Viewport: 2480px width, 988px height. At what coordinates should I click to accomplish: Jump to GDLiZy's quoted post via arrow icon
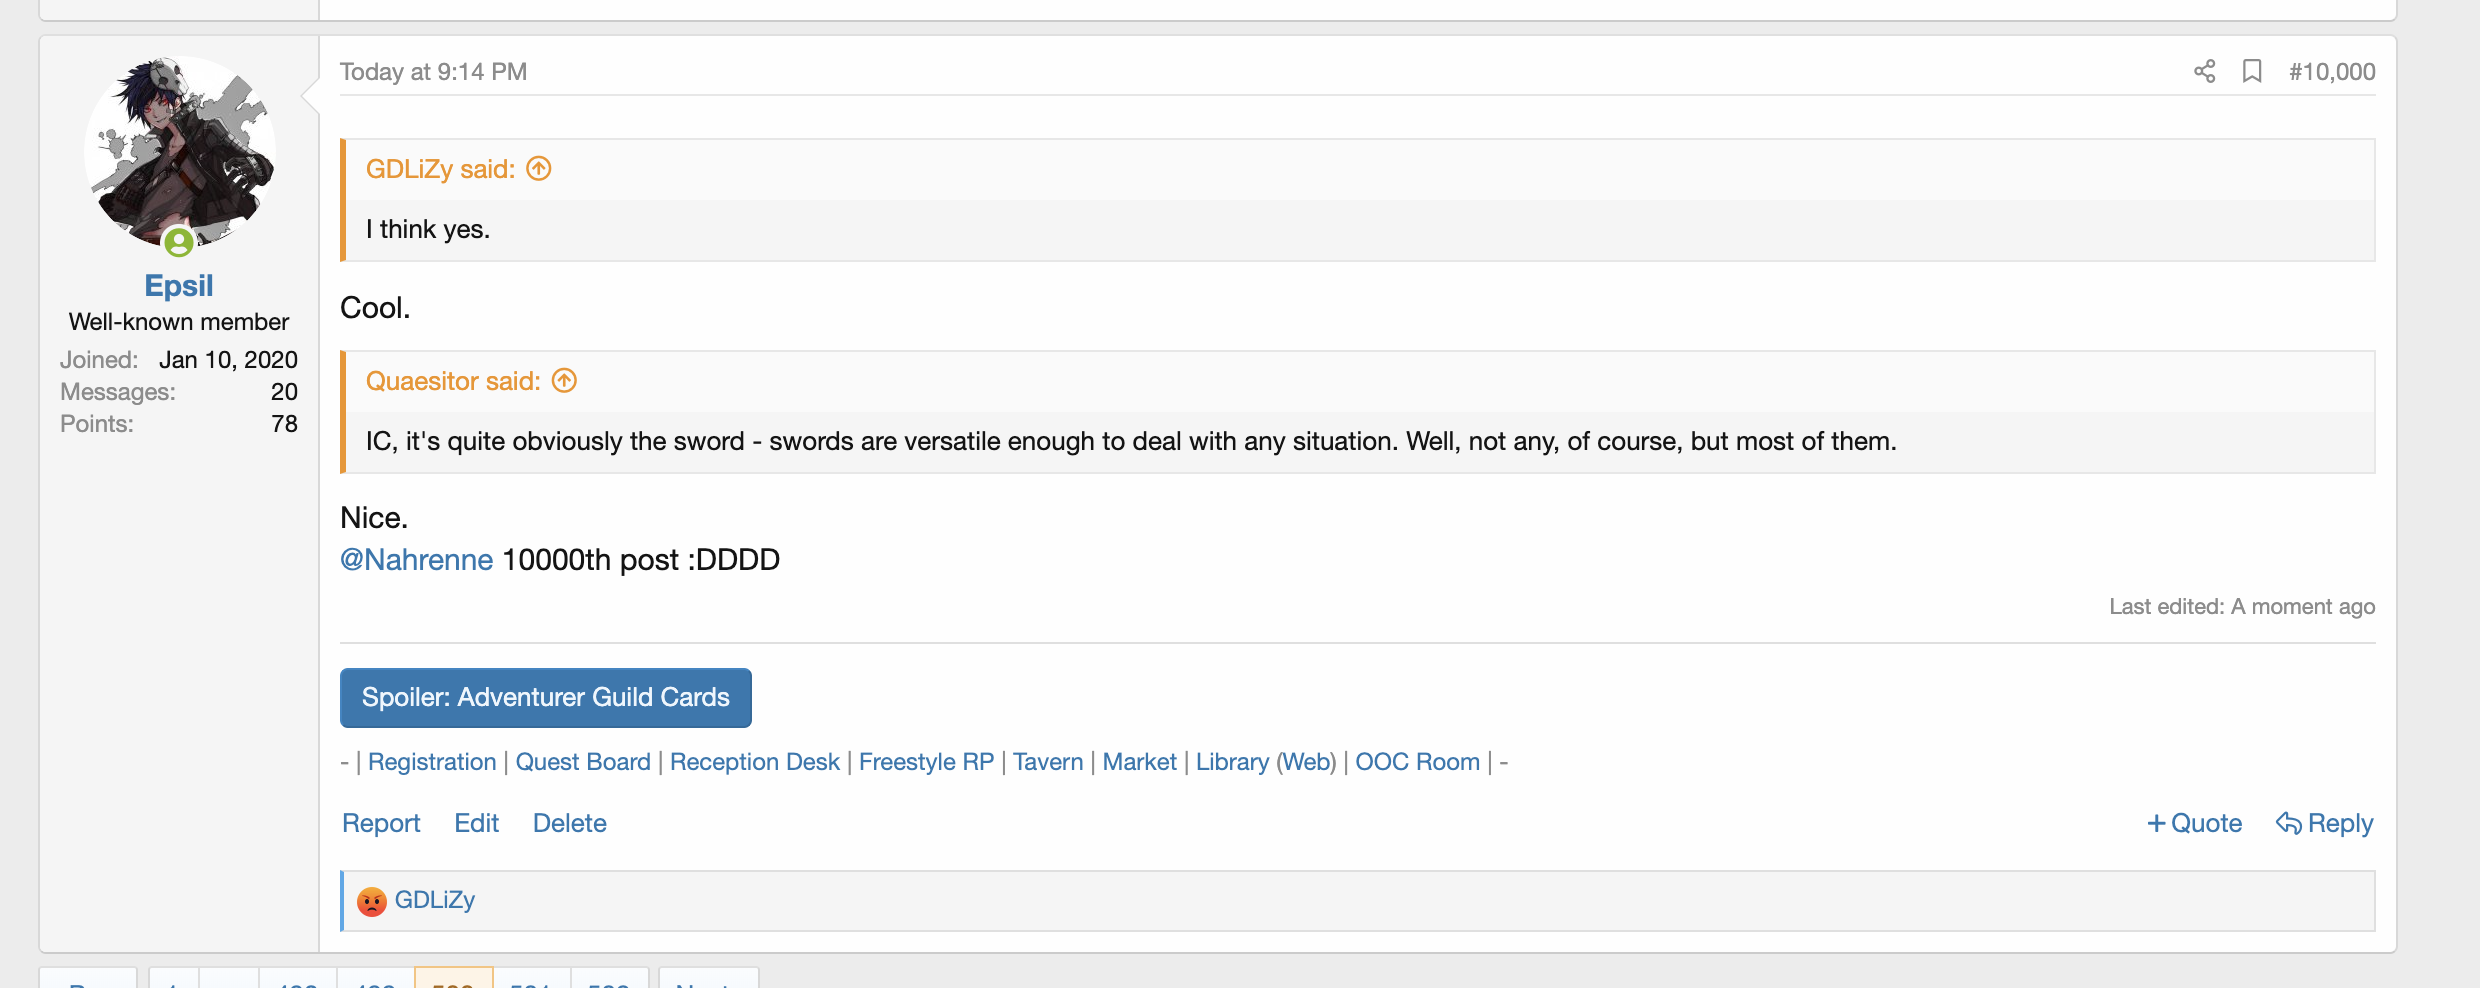(539, 169)
